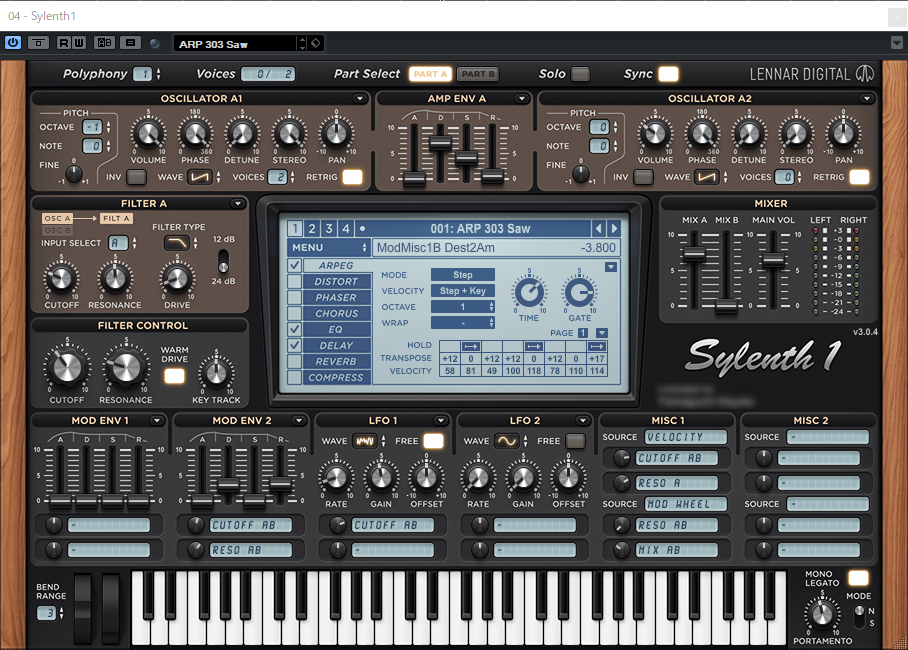Adjust the Main Vol mixer fader
The height and width of the screenshot is (650, 908).
tap(773, 260)
